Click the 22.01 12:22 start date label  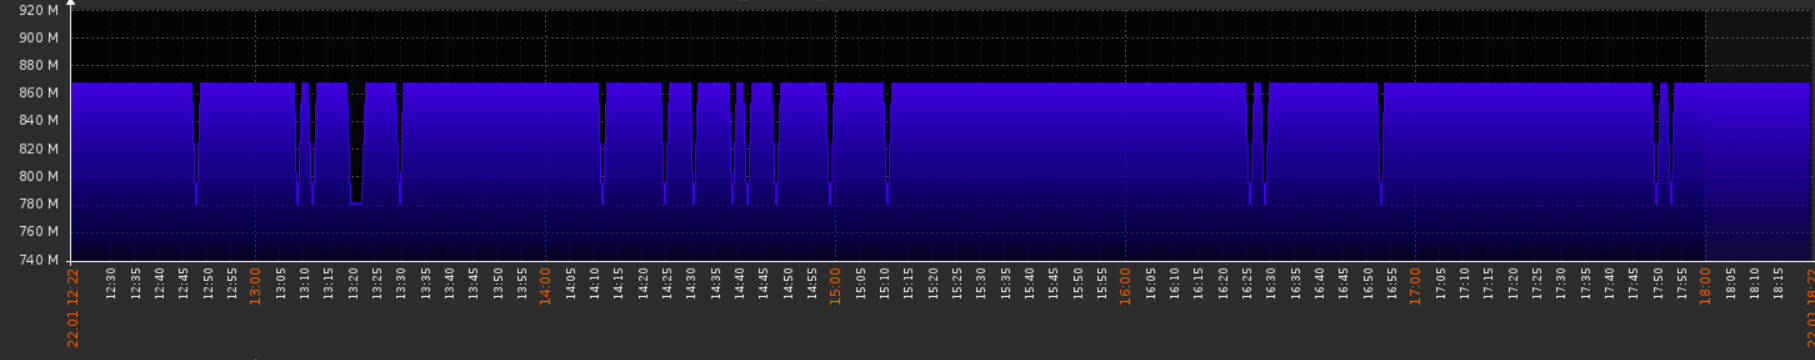click(x=73, y=307)
